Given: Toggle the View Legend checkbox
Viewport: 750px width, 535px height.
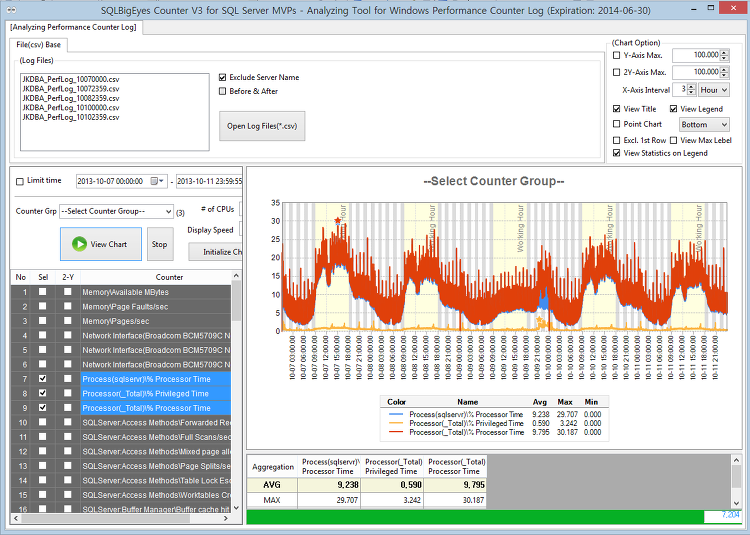Looking at the screenshot, I should pos(674,109).
